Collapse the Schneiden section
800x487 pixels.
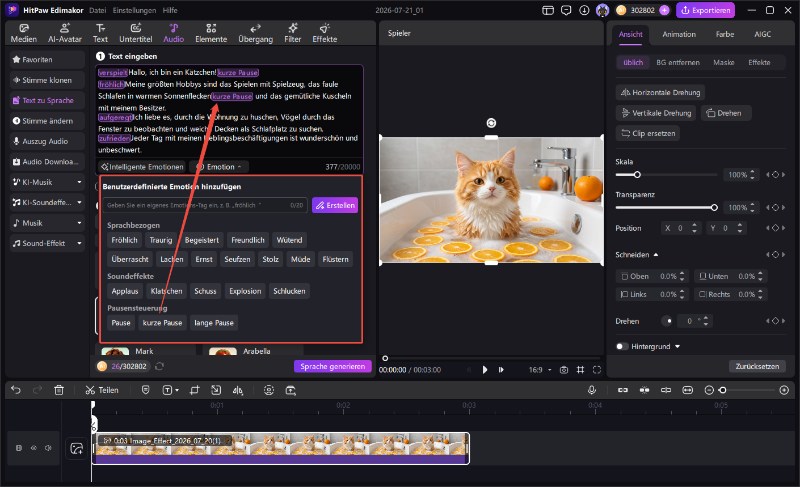pos(656,254)
